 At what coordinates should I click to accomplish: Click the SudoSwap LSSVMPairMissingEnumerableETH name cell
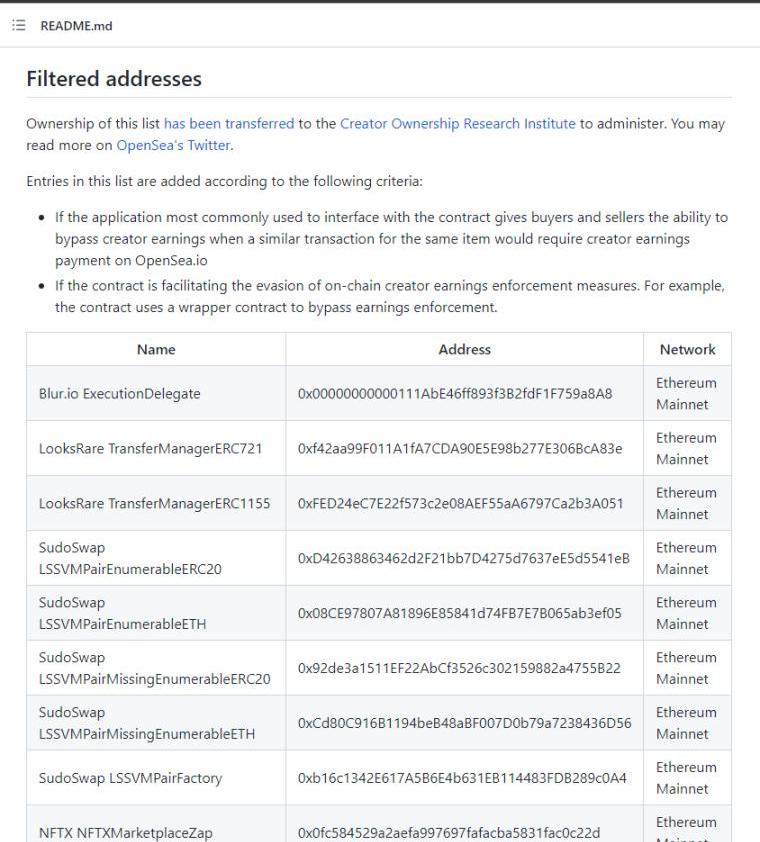146,723
